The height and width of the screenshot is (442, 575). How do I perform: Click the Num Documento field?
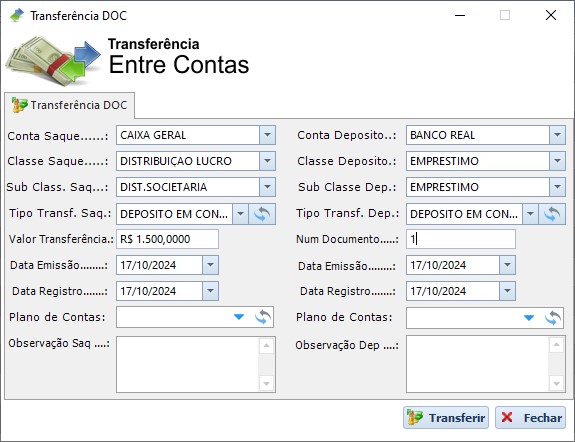[x=461, y=239]
